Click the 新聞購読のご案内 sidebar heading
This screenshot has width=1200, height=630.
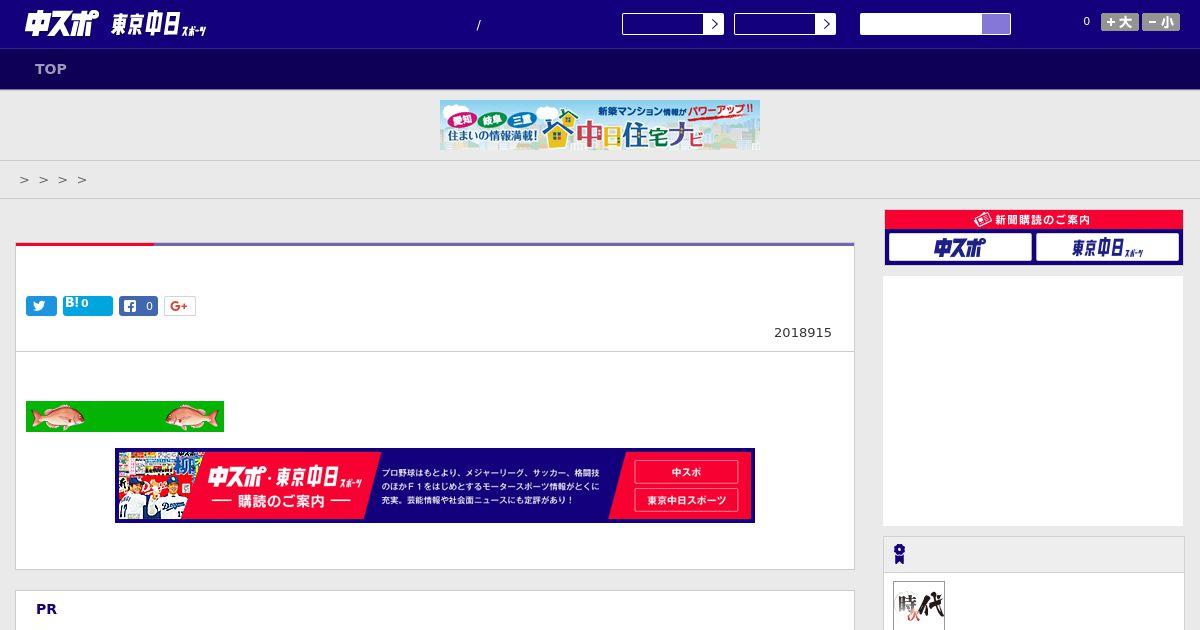(x=1034, y=220)
